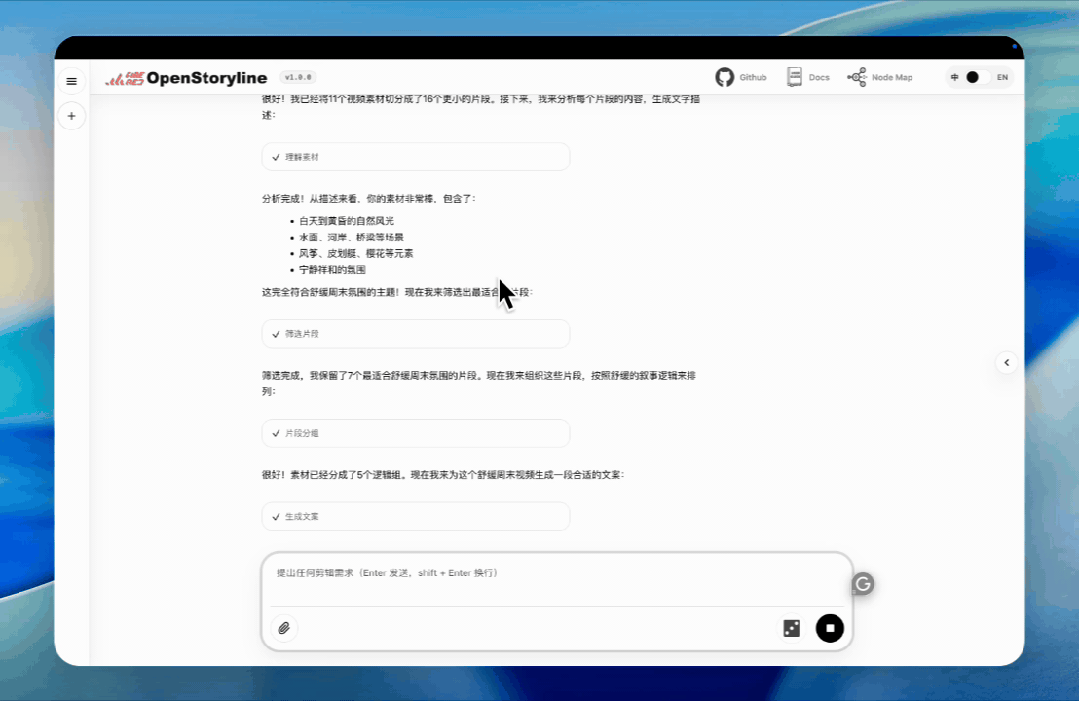Toggle the language switch in the header
The image size is (1079, 701).
point(968,76)
